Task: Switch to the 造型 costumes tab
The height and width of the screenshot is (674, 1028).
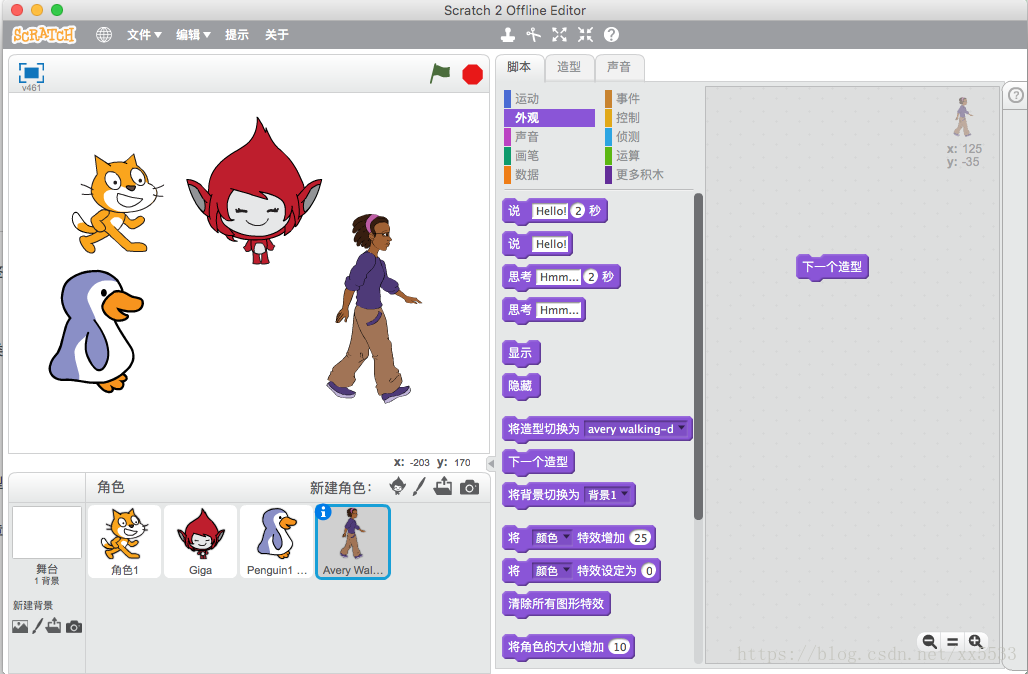Action: point(569,67)
